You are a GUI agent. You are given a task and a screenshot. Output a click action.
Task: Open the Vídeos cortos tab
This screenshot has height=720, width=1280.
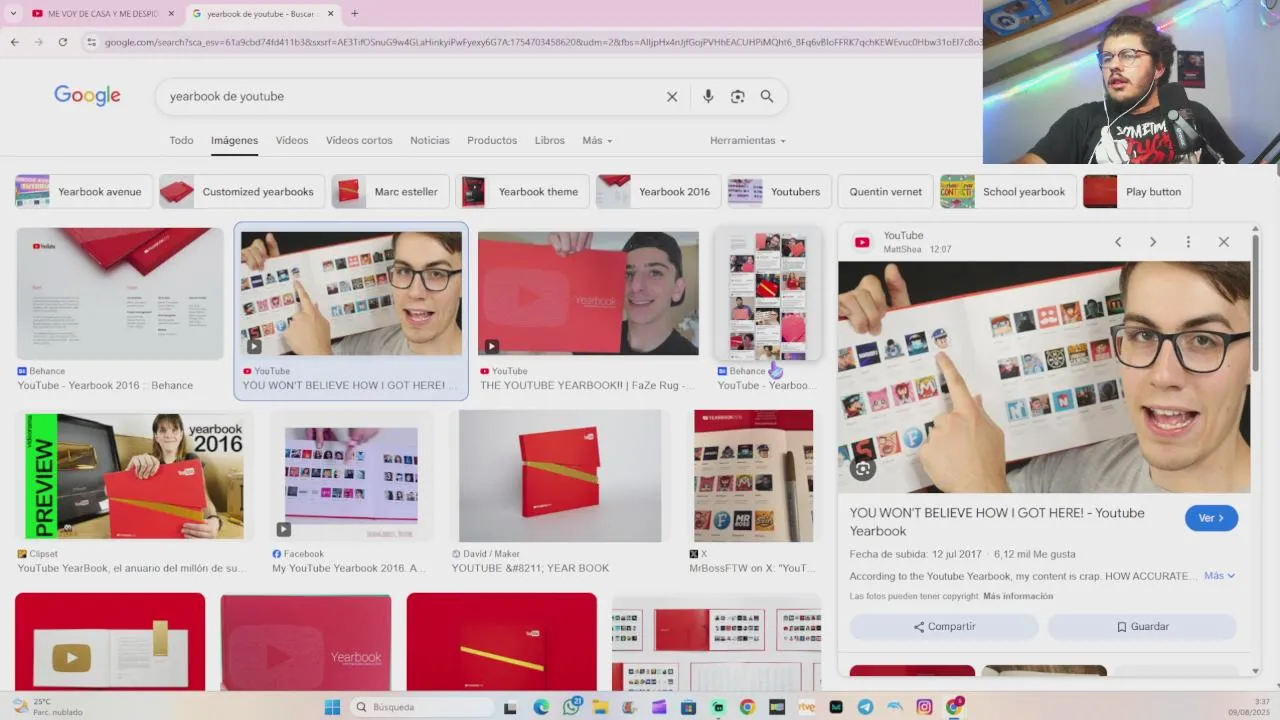(x=359, y=141)
